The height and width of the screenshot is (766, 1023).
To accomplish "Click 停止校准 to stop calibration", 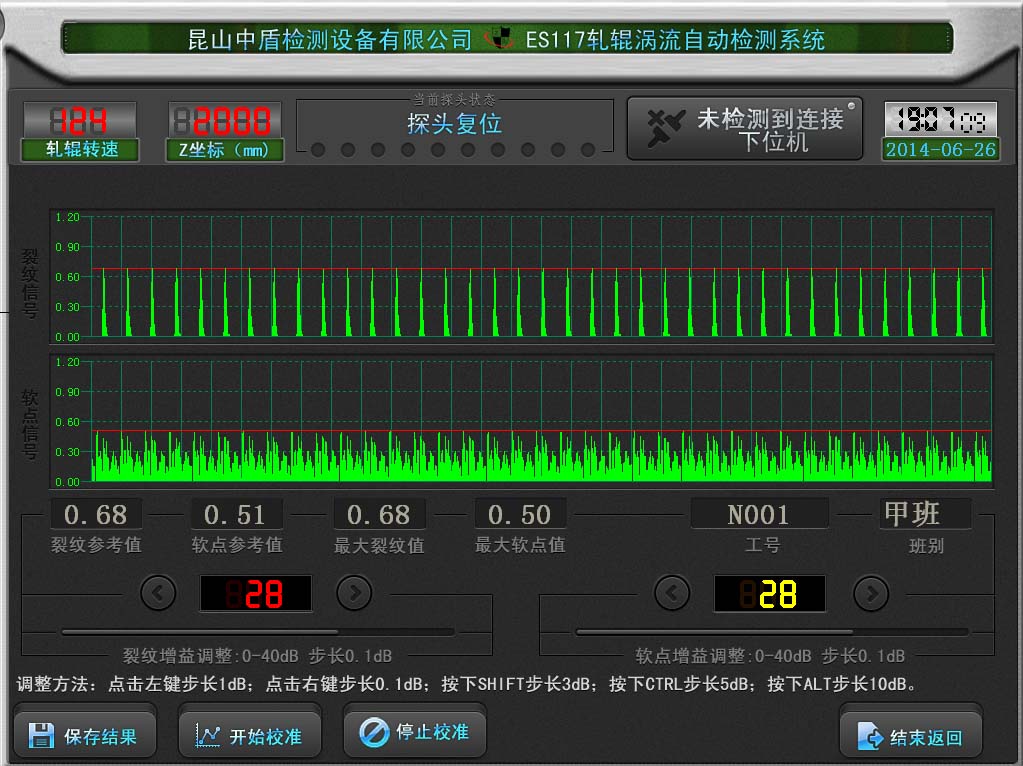I will coord(415,733).
